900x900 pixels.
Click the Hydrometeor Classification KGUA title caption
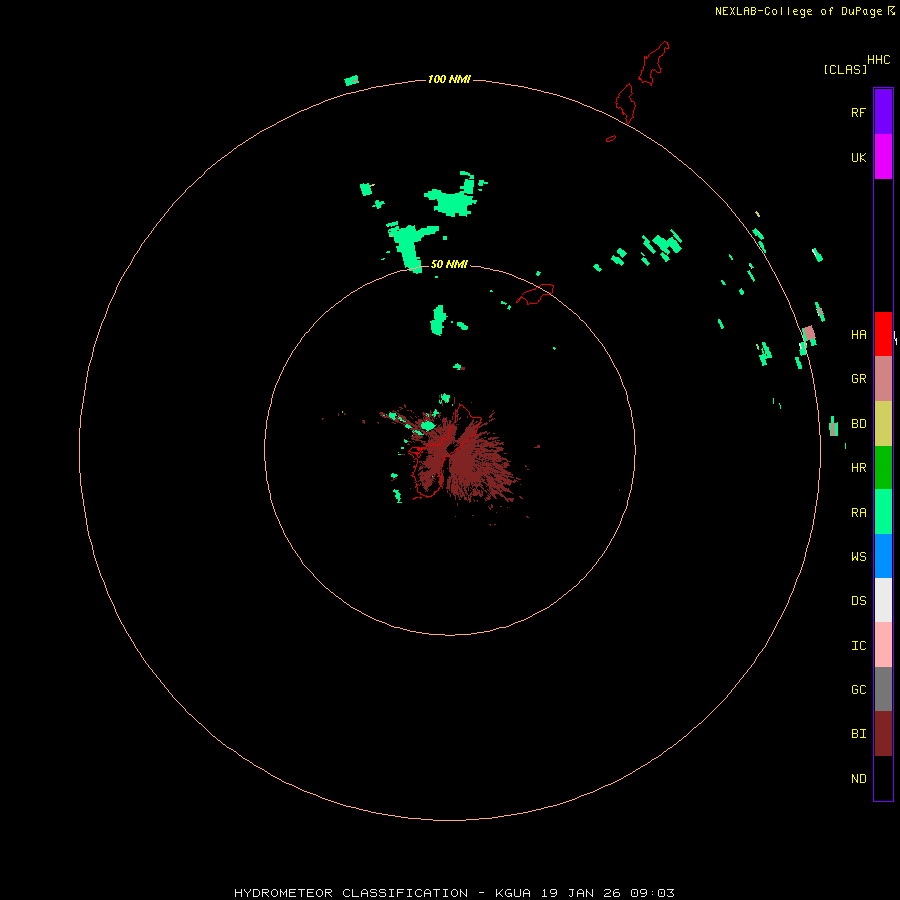[x=454, y=893]
